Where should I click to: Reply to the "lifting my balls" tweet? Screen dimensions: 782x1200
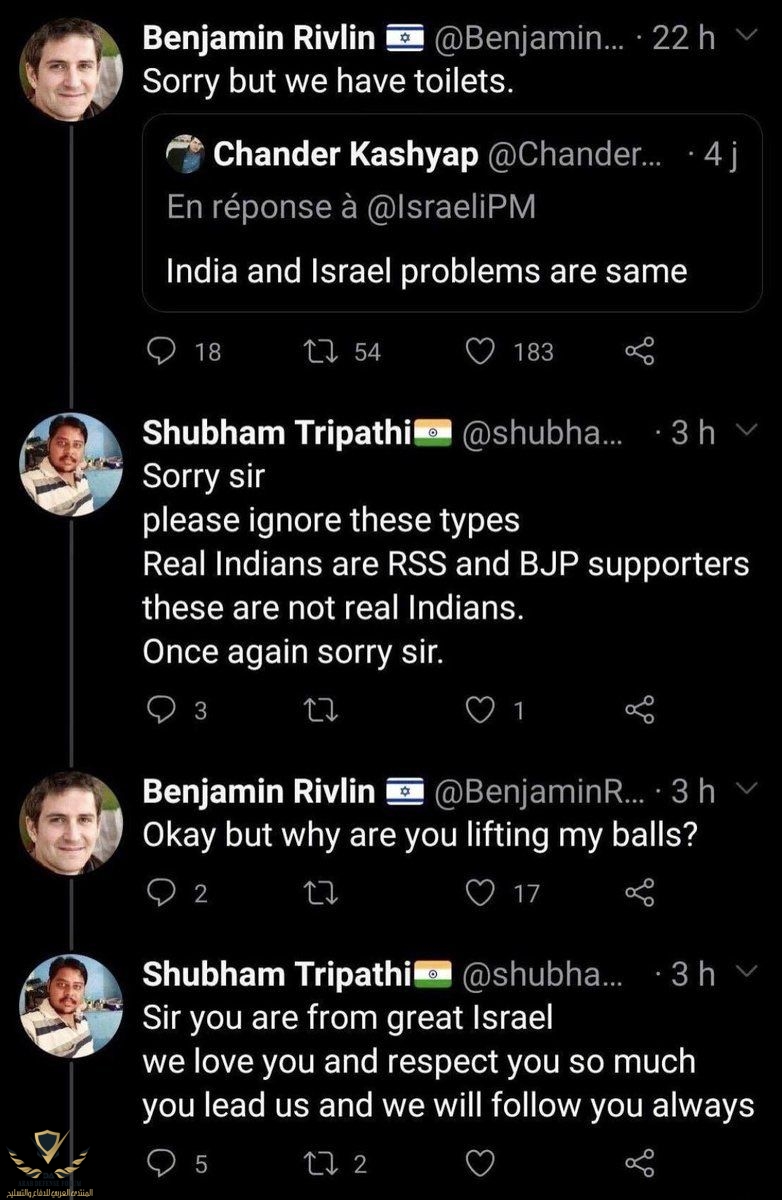pos(161,891)
